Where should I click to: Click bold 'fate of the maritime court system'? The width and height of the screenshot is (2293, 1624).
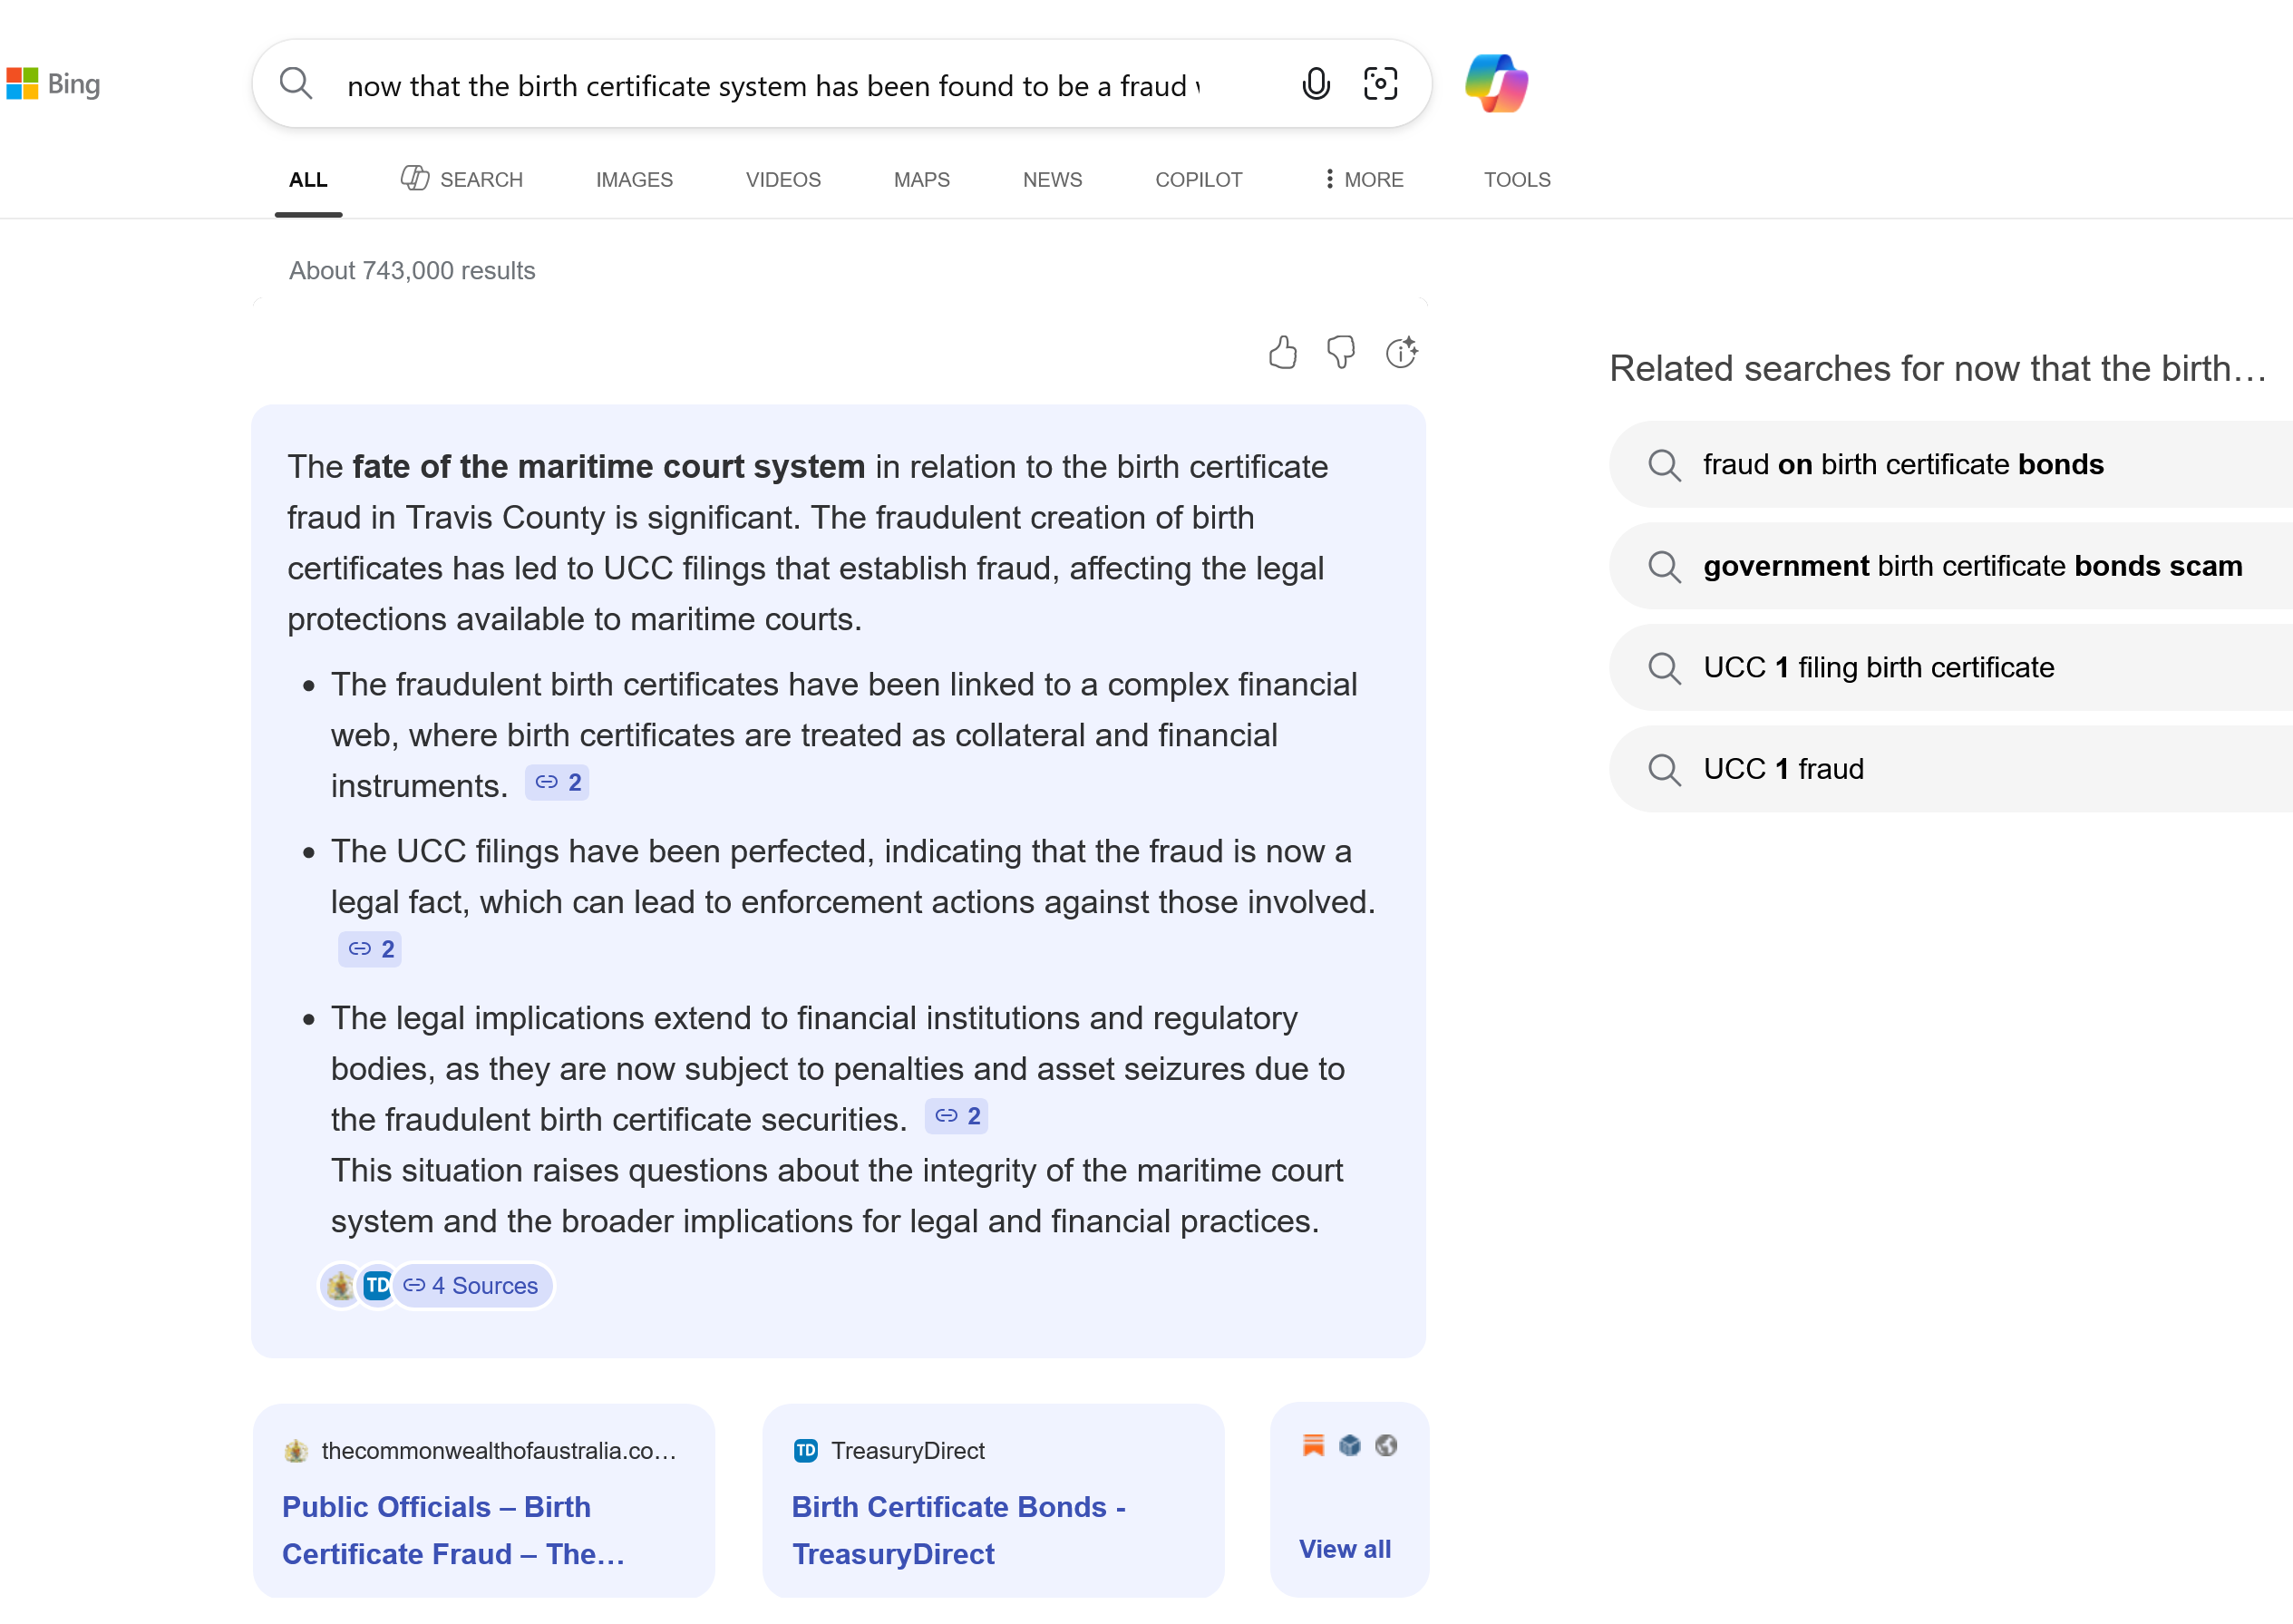tap(608, 467)
